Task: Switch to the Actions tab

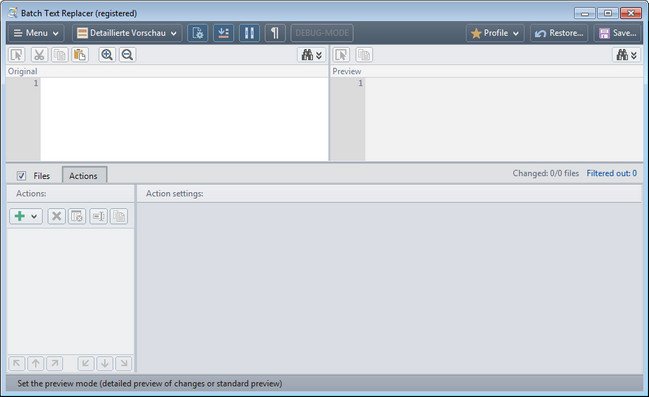Action: 84,176
